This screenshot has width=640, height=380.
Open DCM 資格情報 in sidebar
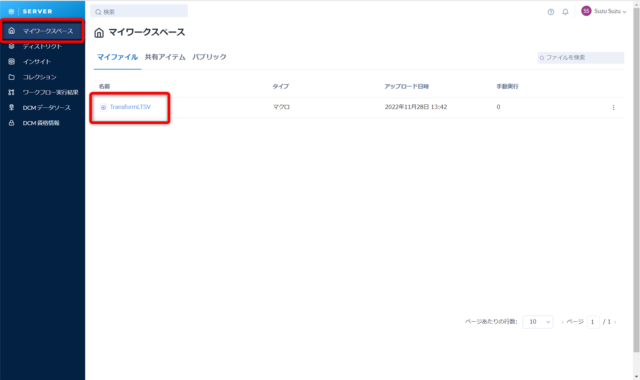(x=42, y=123)
